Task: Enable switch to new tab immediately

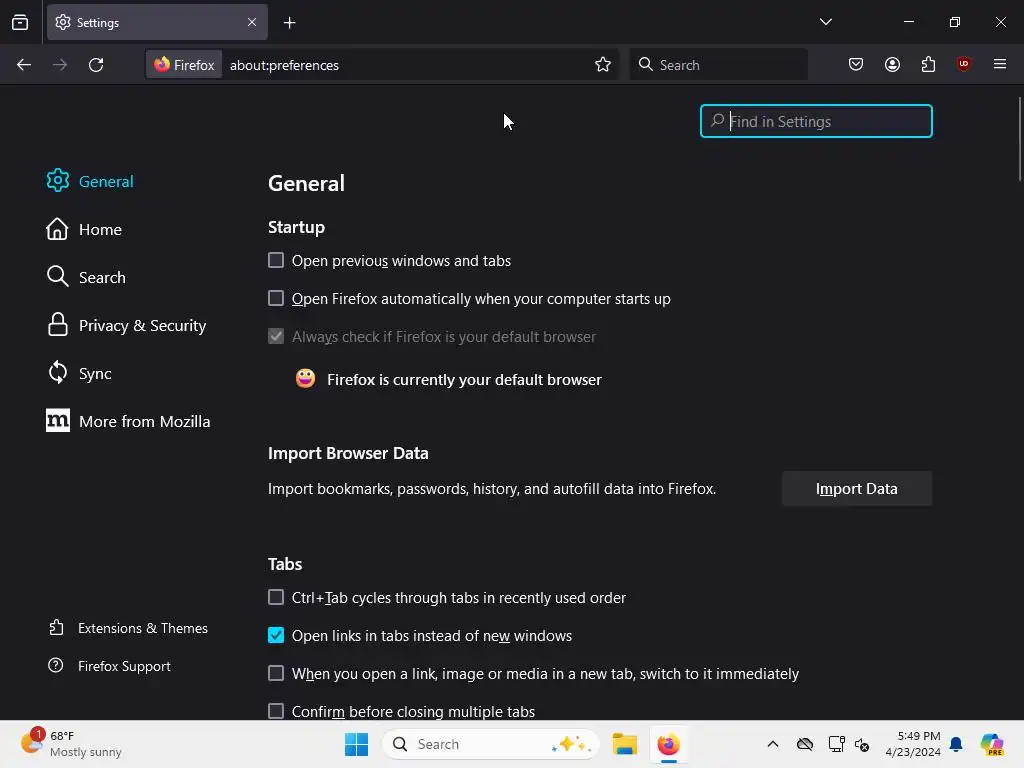Action: pyautogui.click(x=276, y=673)
